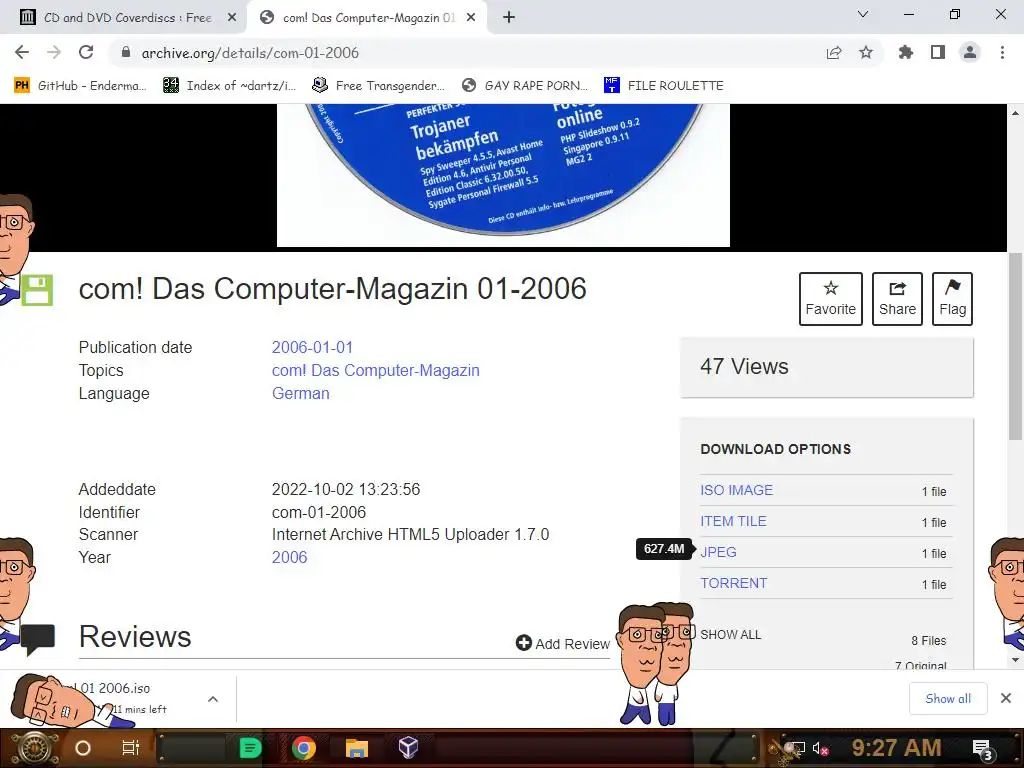Click the address bar URL field
Screen dimensions: 1024x768
click(x=470, y=52)
